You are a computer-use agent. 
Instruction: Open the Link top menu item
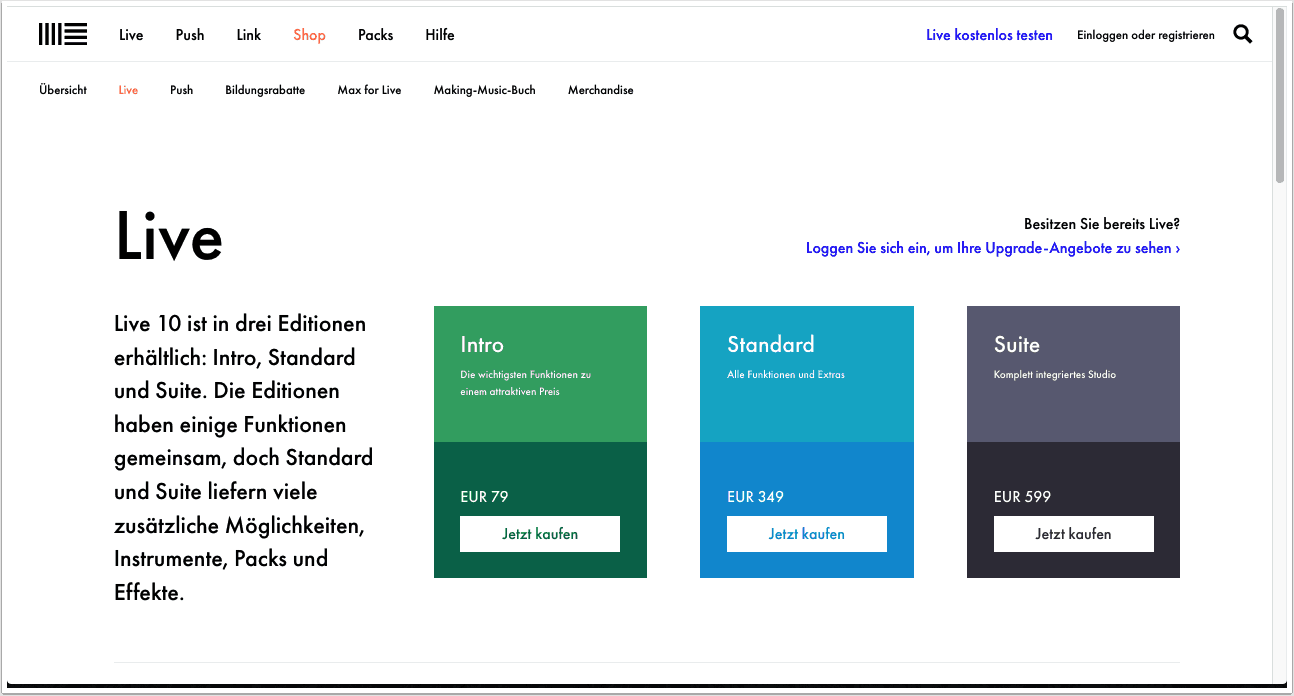(249, 35)
